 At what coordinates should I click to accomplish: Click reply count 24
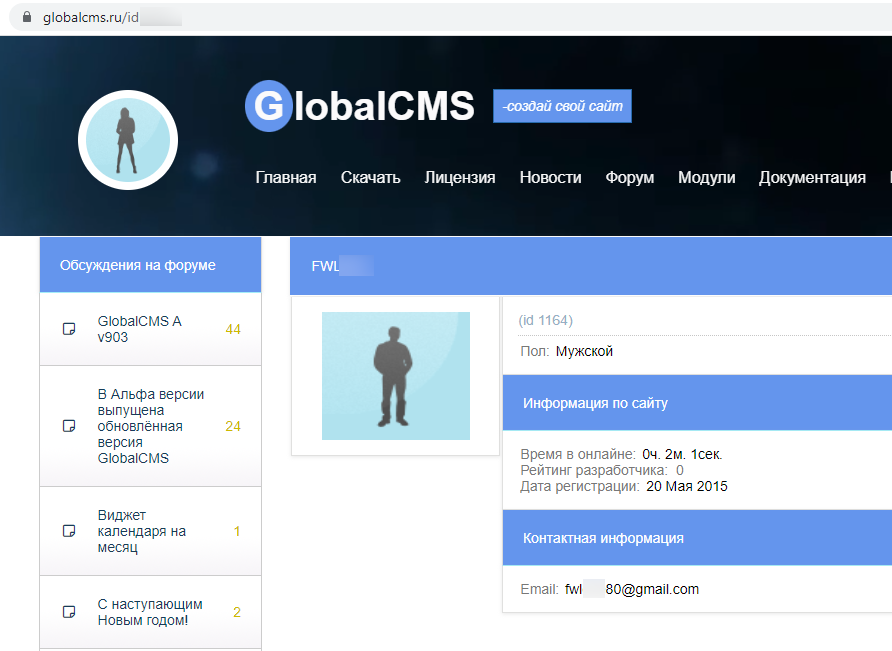[x=233, y=426]
